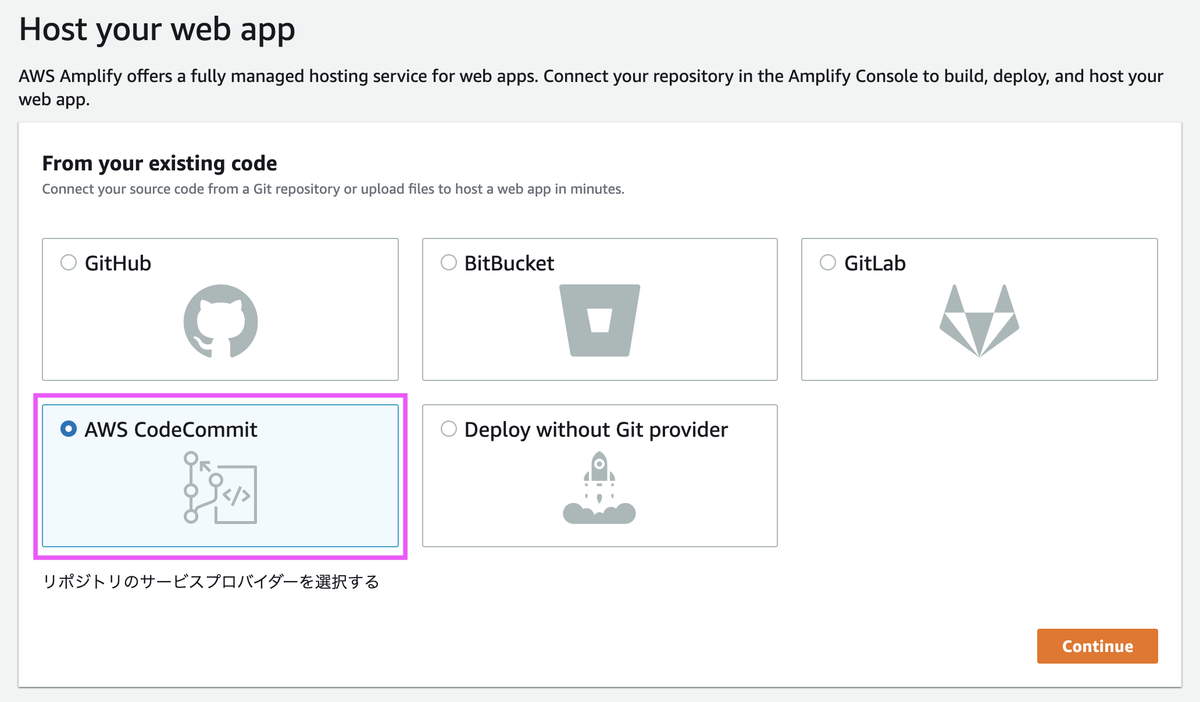Choose the BitBucket radio option
The height and width of the screenshot is (702, 1200).
449,263
